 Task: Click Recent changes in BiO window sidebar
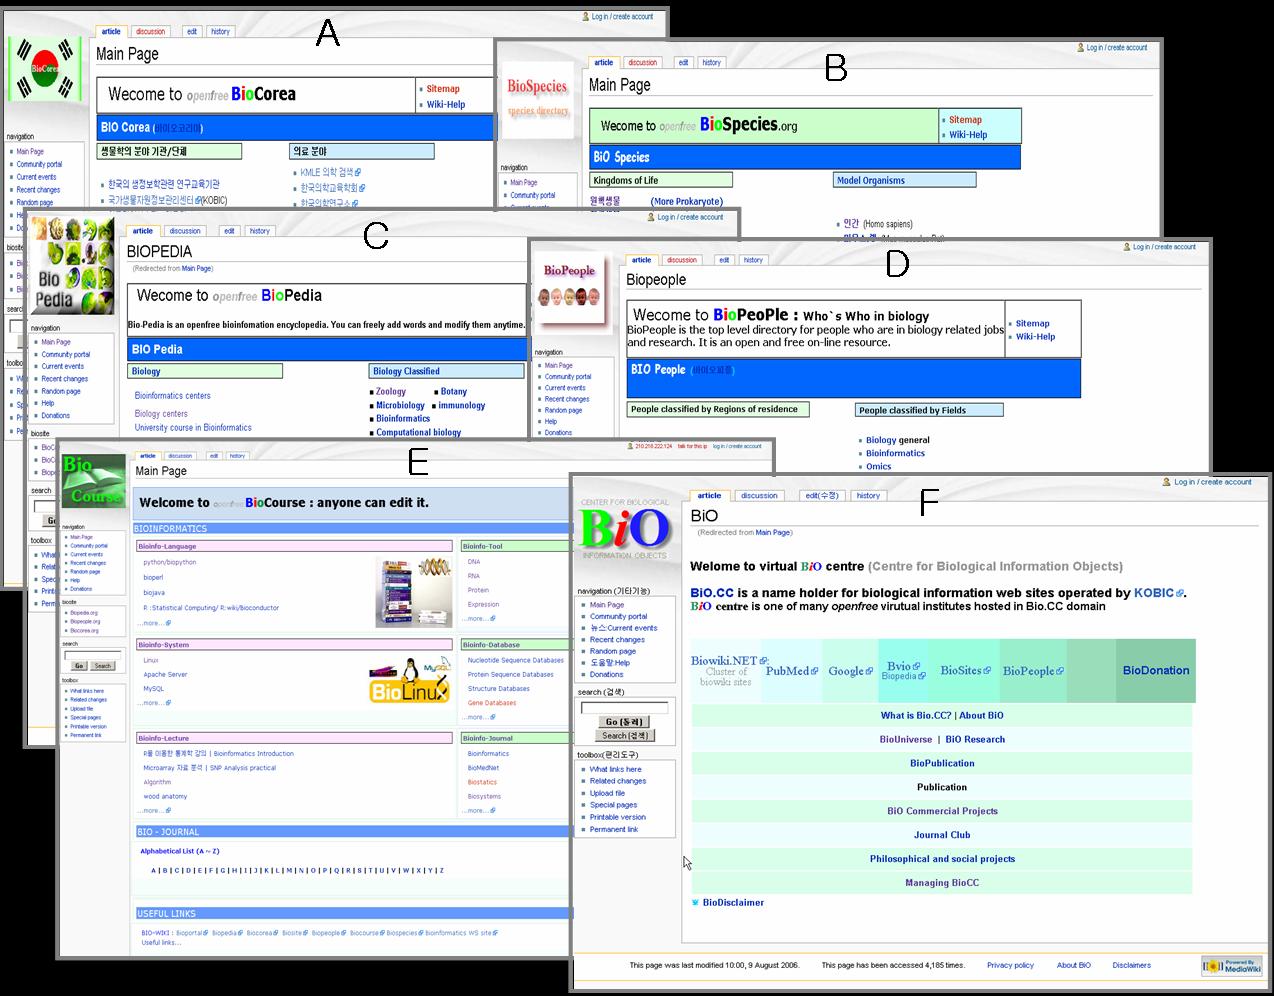point(617,639)
